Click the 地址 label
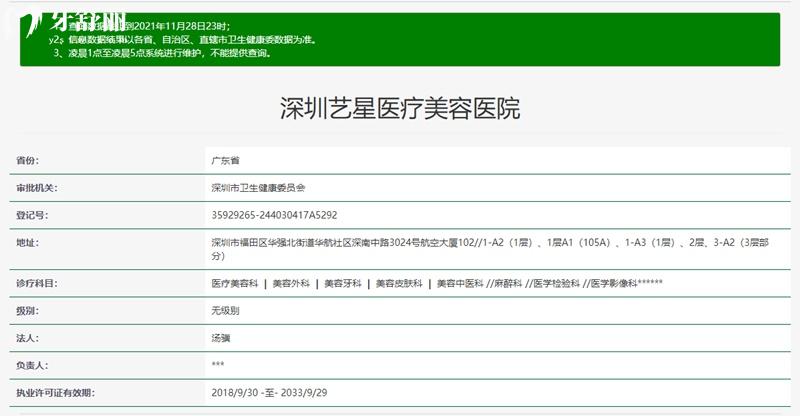 27,243
